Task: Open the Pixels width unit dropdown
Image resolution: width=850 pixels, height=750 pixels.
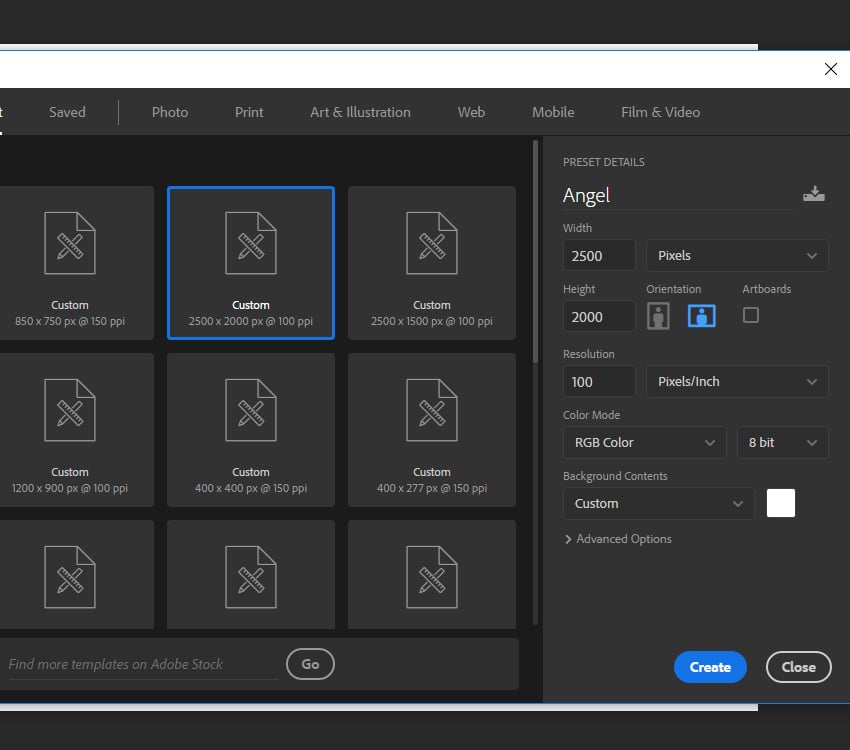Action: [x=737, y=255]
